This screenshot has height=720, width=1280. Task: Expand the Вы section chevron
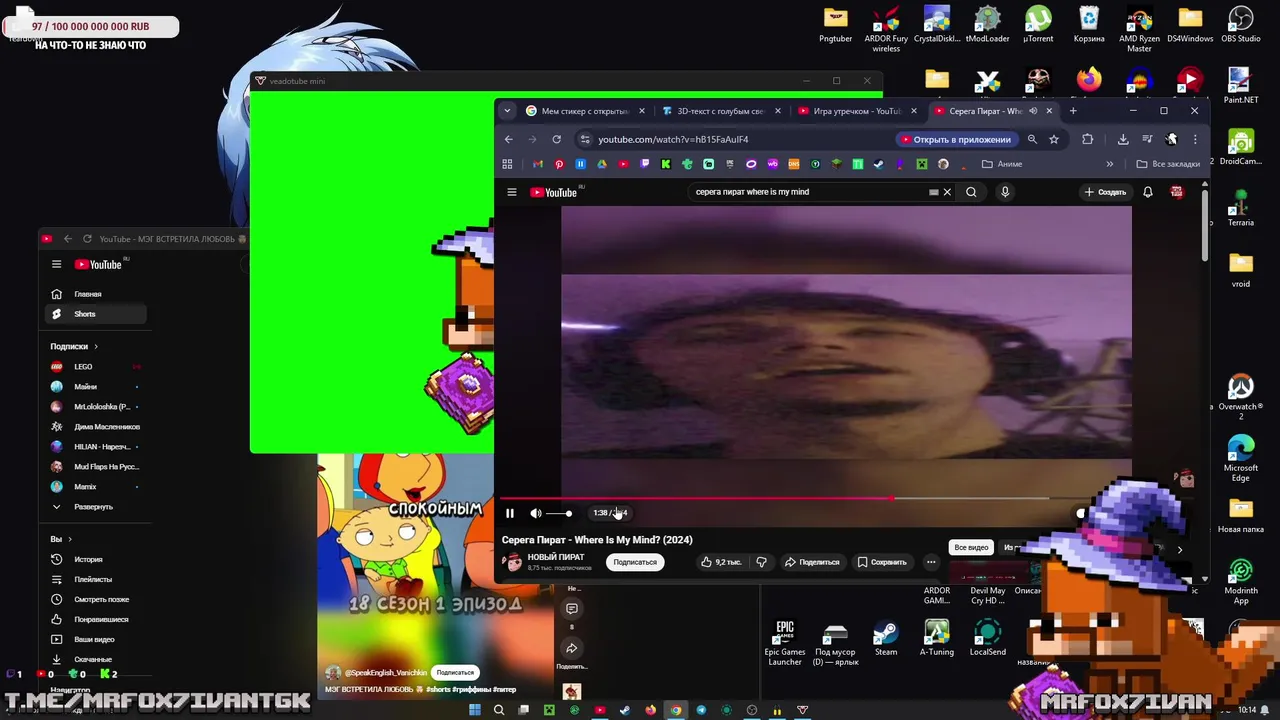pos(69,539)
